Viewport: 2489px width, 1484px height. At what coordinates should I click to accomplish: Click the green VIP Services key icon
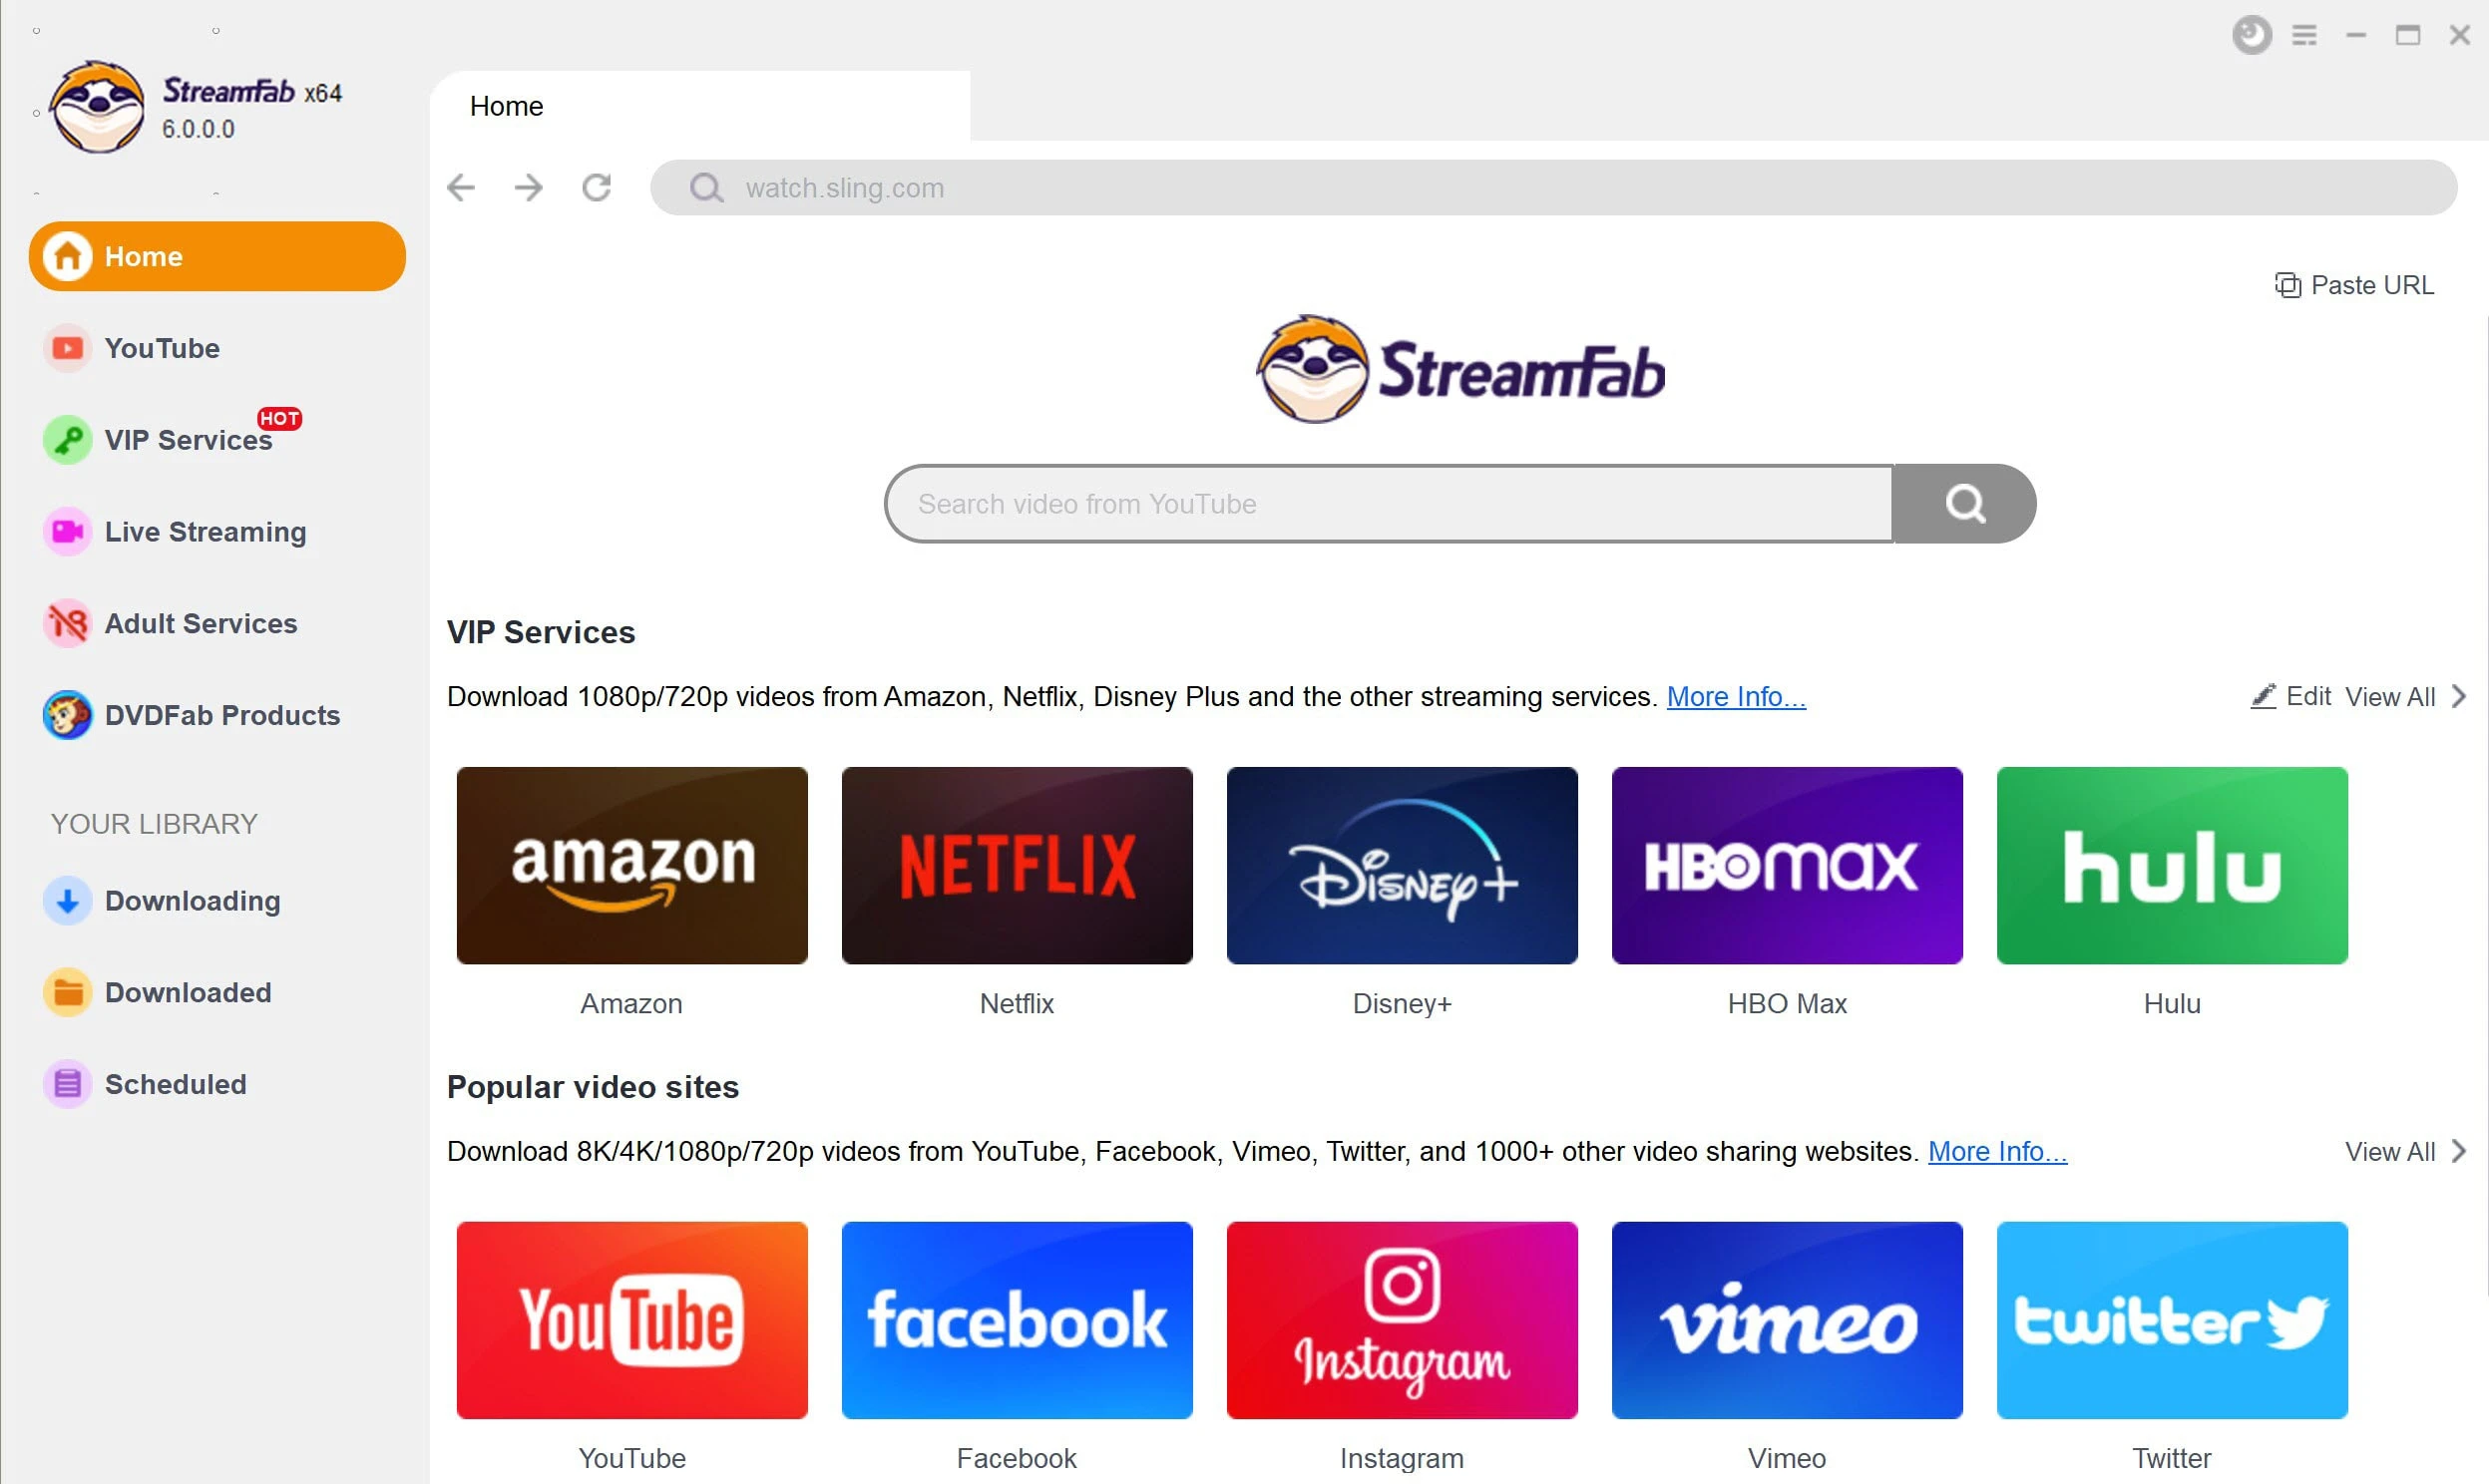pos(67,440)
